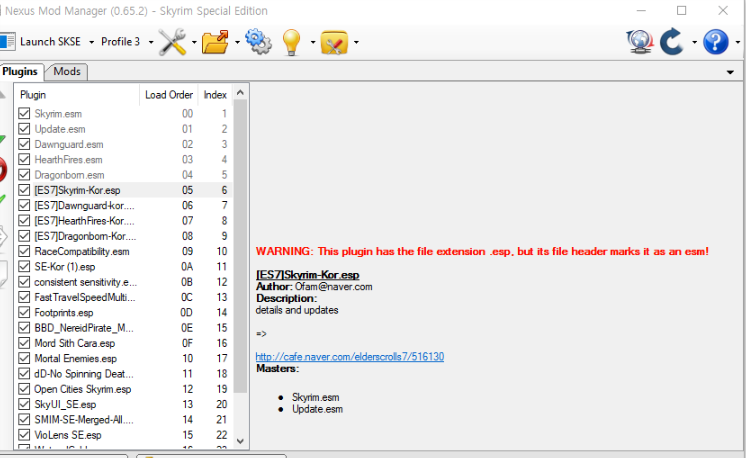Click the plugin list scrollbar down arrow

click(x=239, y=440)
